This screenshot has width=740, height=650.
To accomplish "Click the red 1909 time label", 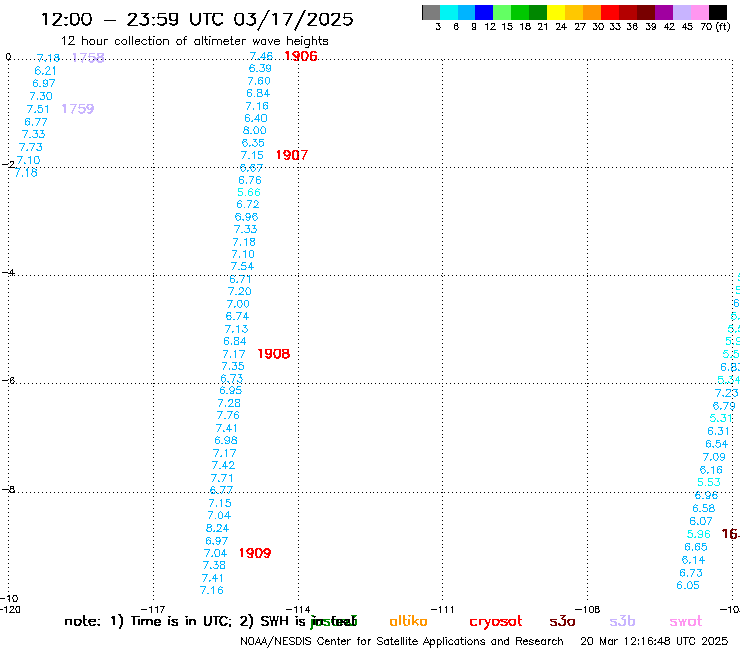I will pos(255,553).
